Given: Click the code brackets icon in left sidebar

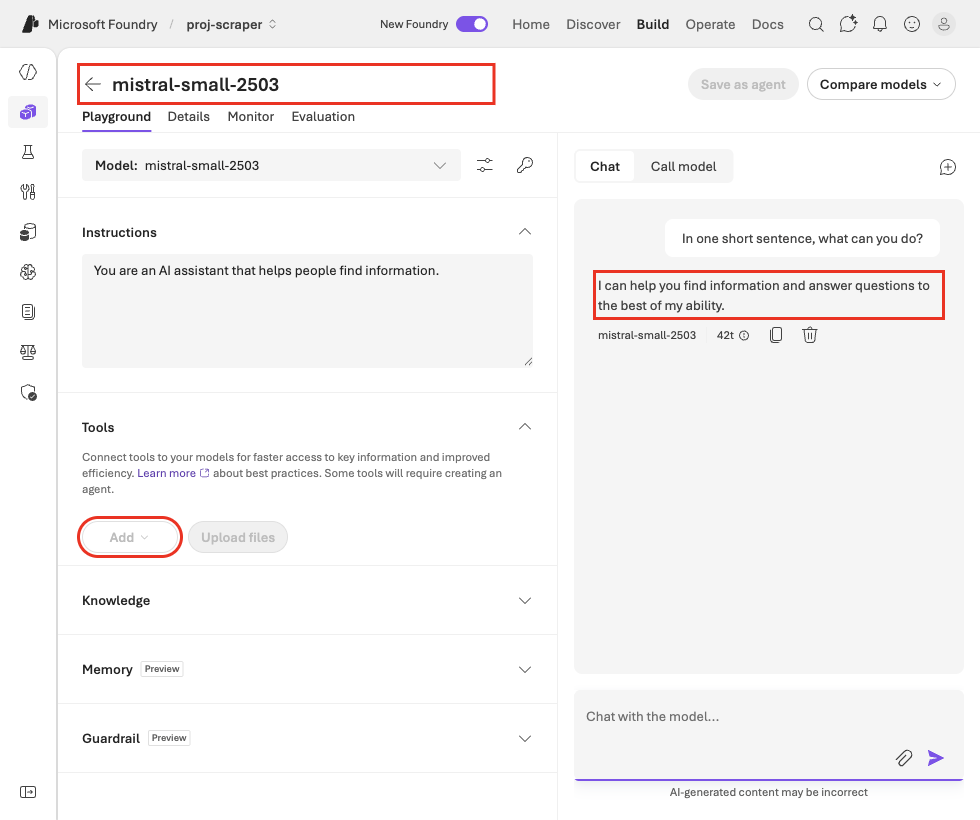Looking at the screenshot, I should click(28, 72).
